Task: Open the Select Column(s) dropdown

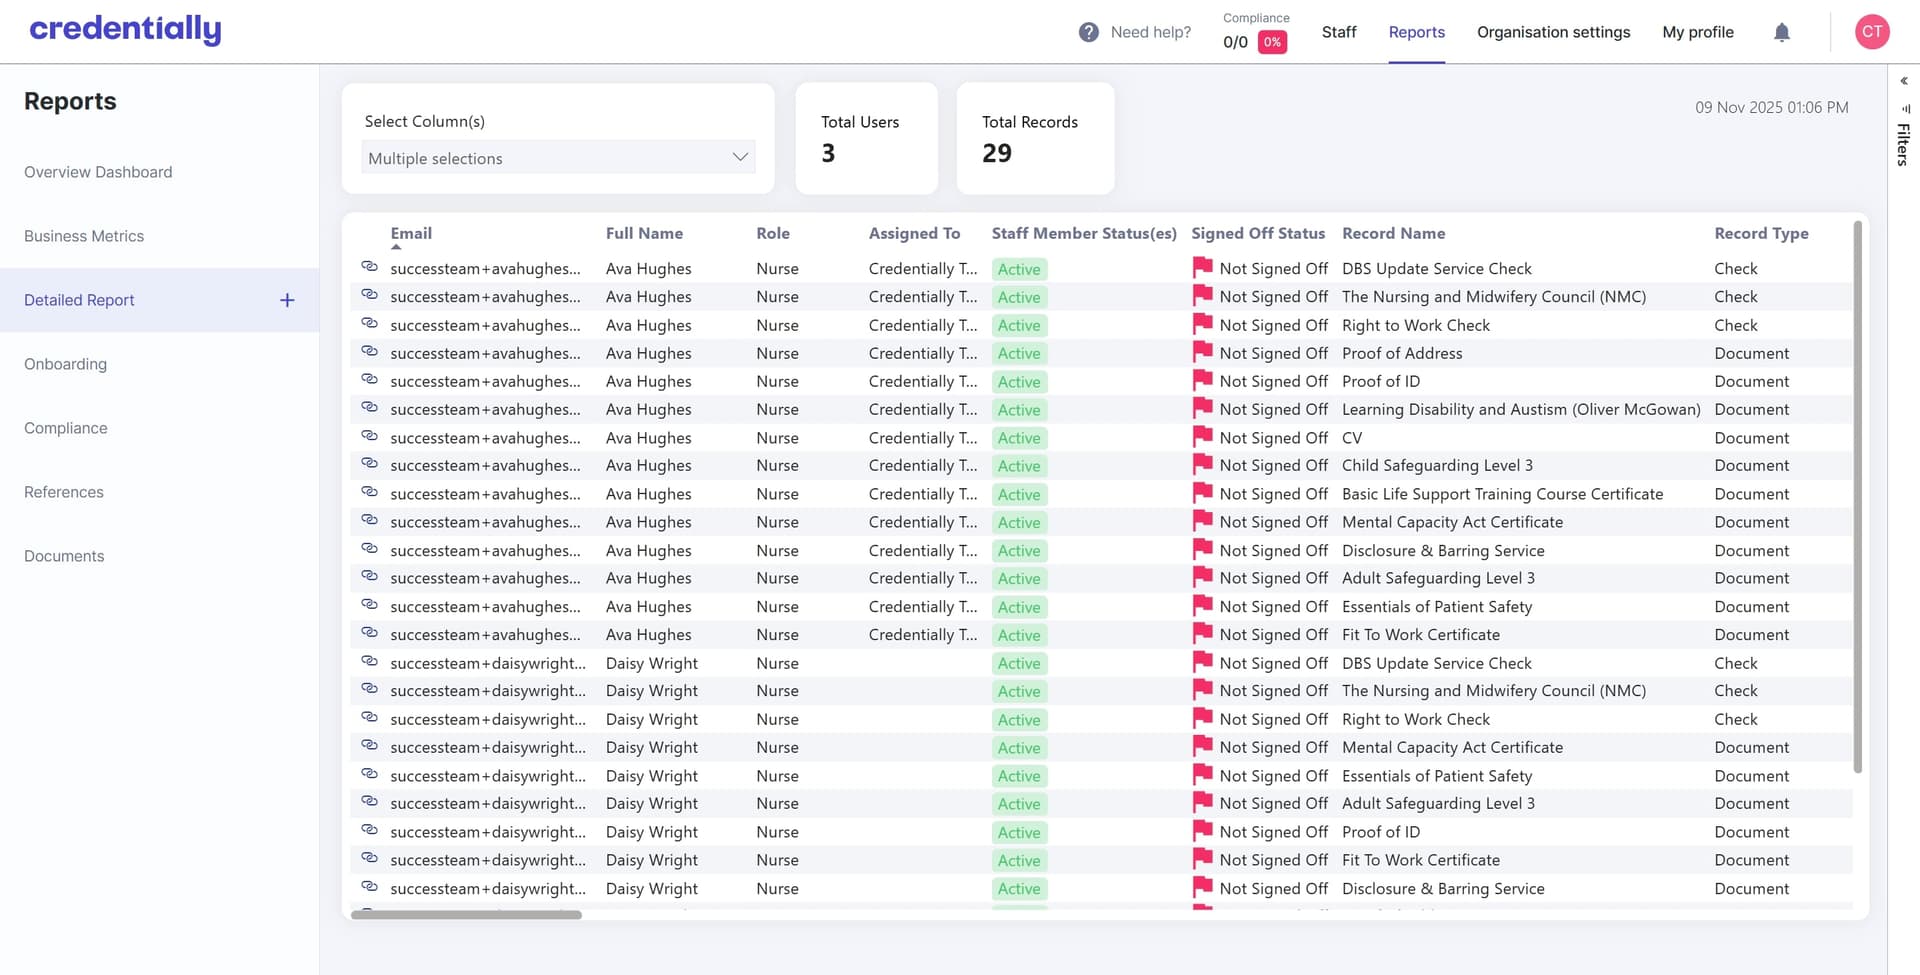Action: pos(558,158)
